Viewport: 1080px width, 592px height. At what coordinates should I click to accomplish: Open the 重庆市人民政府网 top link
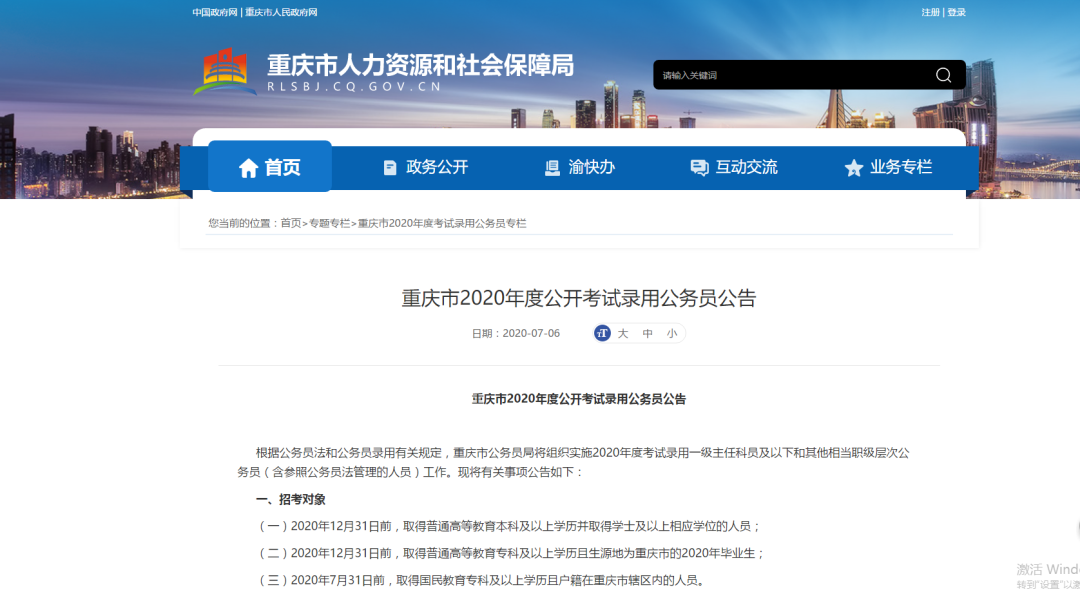(281, 12)
